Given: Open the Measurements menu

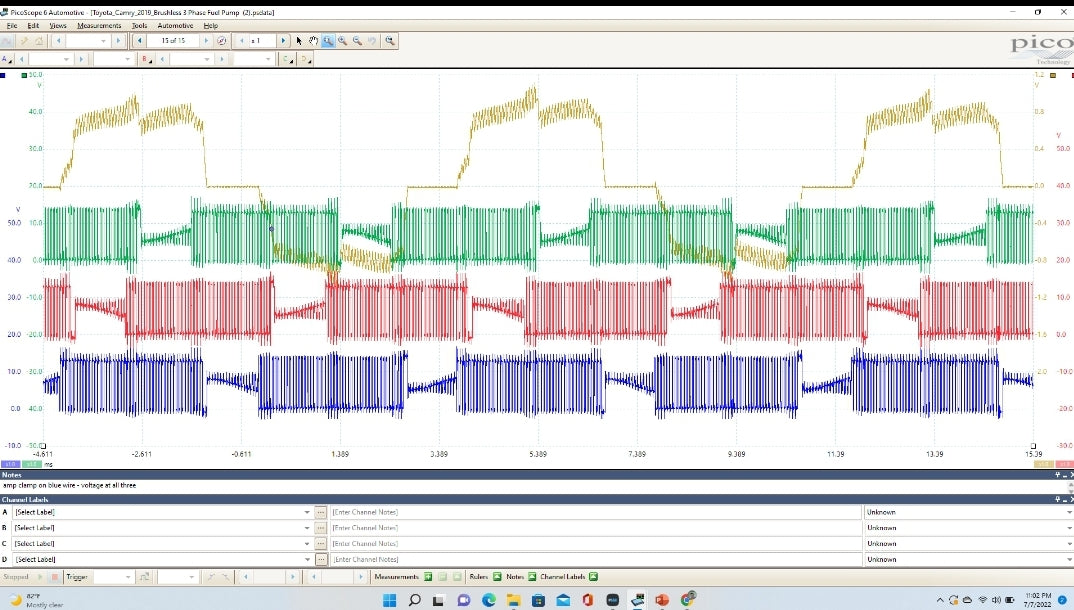Looking at the screenshot, I should (x=99, y=25).
